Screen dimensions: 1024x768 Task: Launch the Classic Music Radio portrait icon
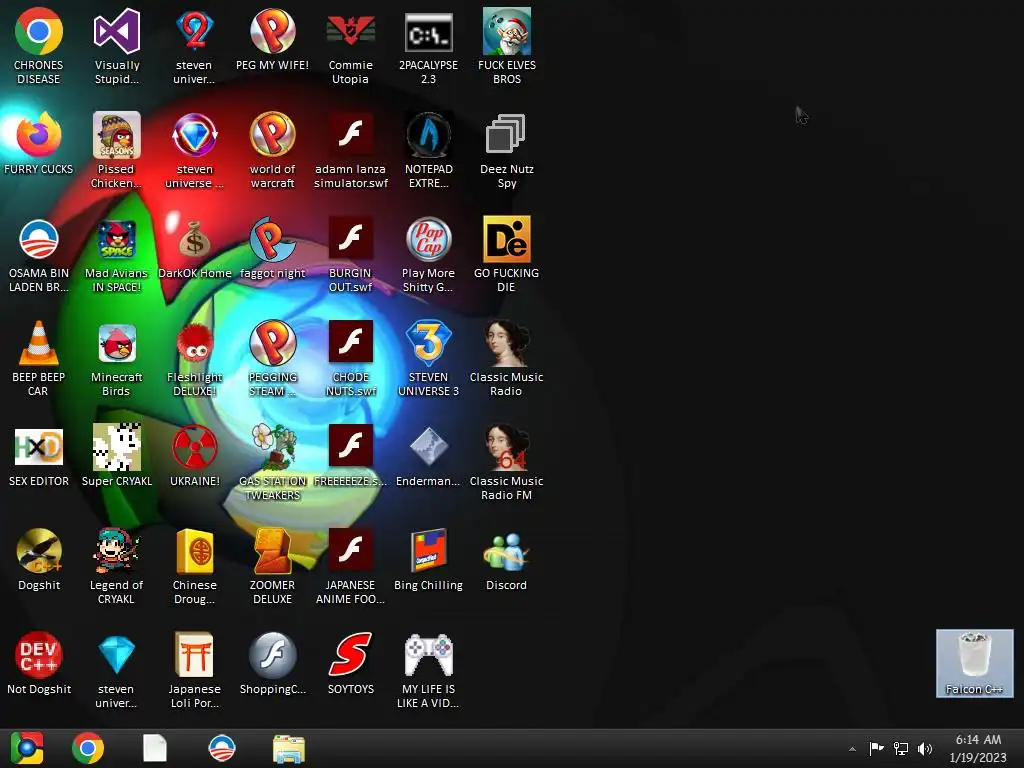coord(506,343)
